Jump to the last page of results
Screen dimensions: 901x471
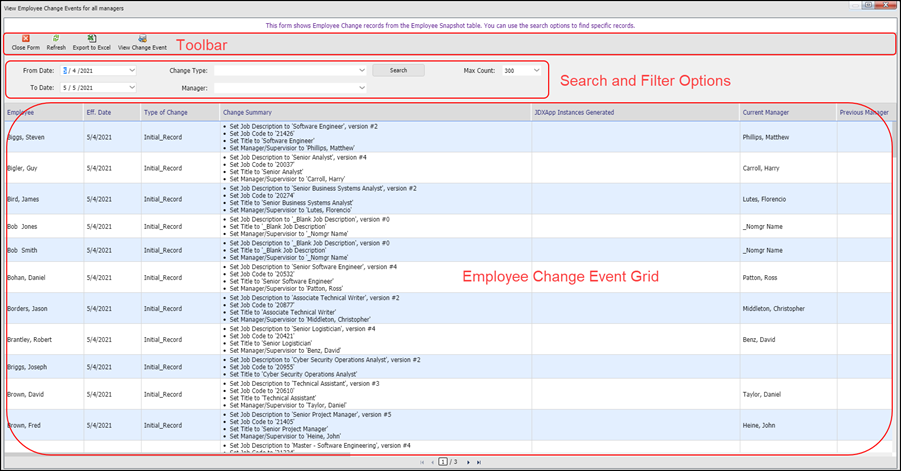(x=480, y=463)
